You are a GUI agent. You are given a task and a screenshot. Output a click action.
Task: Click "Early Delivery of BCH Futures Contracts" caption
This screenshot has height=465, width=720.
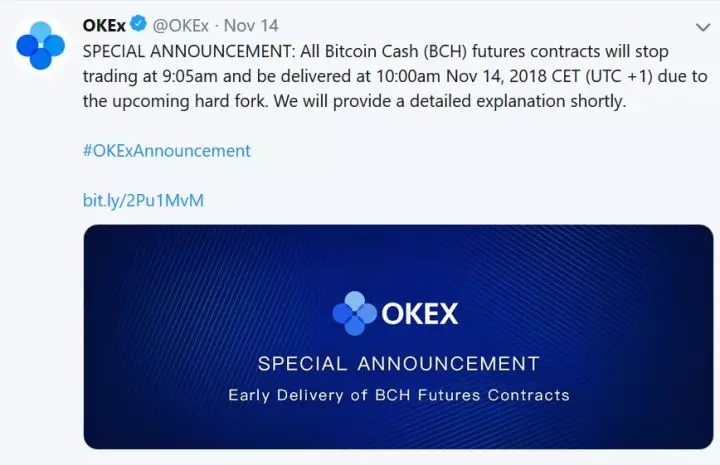(x=398, y=395)
